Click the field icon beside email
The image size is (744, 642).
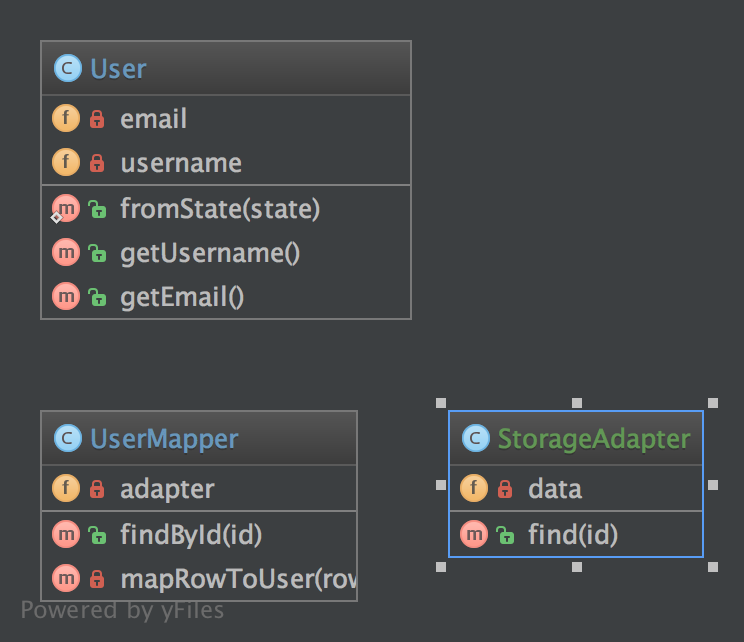coord(66,119)
